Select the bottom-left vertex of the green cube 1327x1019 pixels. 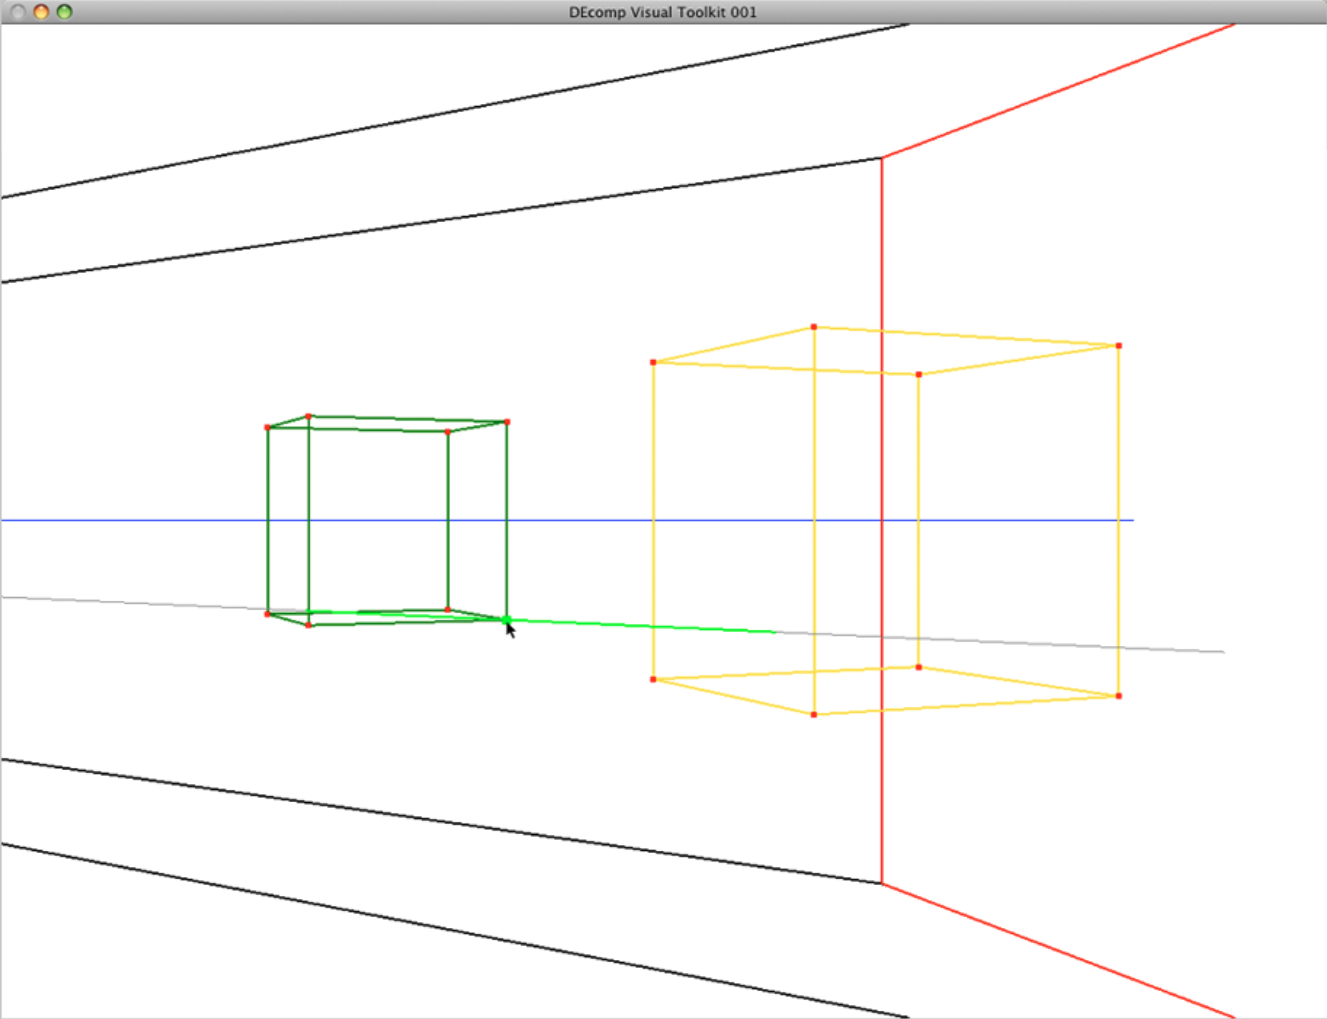coord(268,613)
